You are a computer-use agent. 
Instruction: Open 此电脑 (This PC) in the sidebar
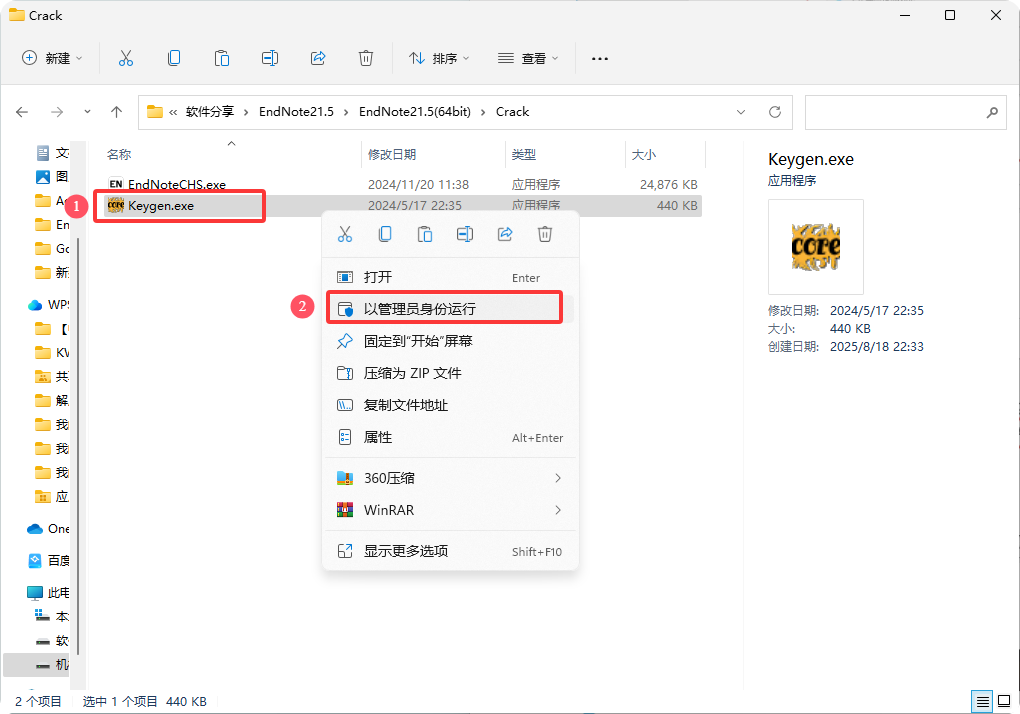[49, 592]
